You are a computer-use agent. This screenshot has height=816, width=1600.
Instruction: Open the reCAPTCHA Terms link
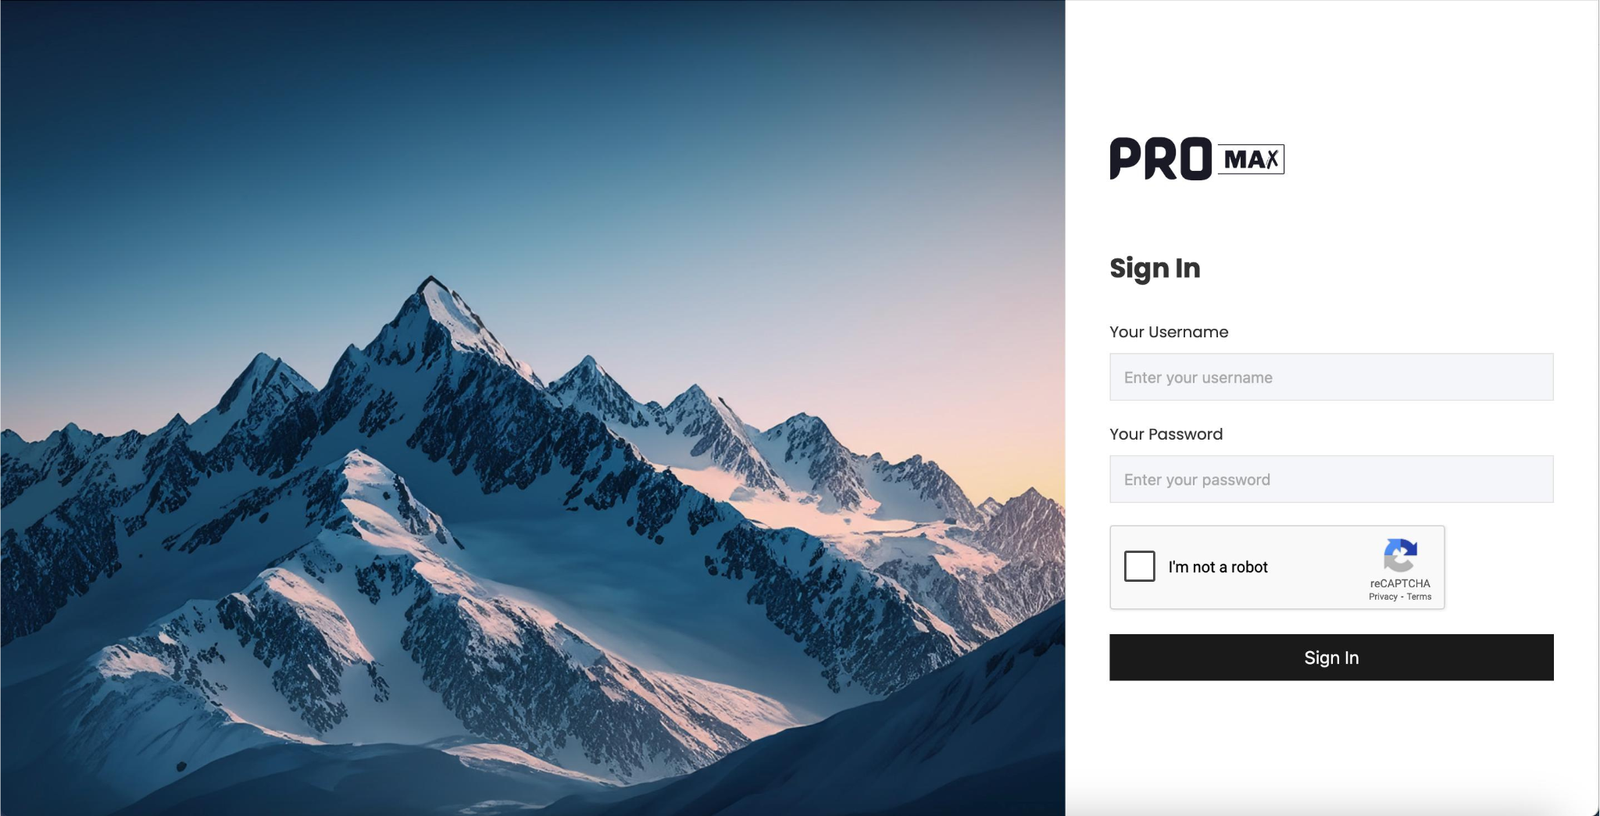click(x=1419, y=597)
